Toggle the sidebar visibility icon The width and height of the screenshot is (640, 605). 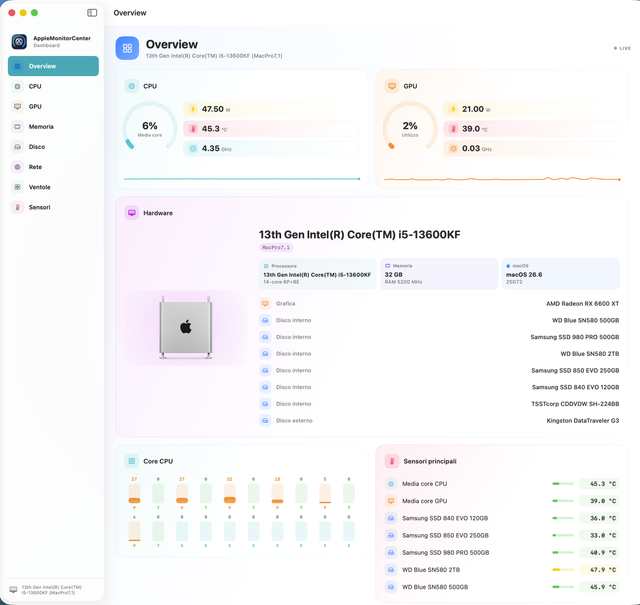coord(92,13)
